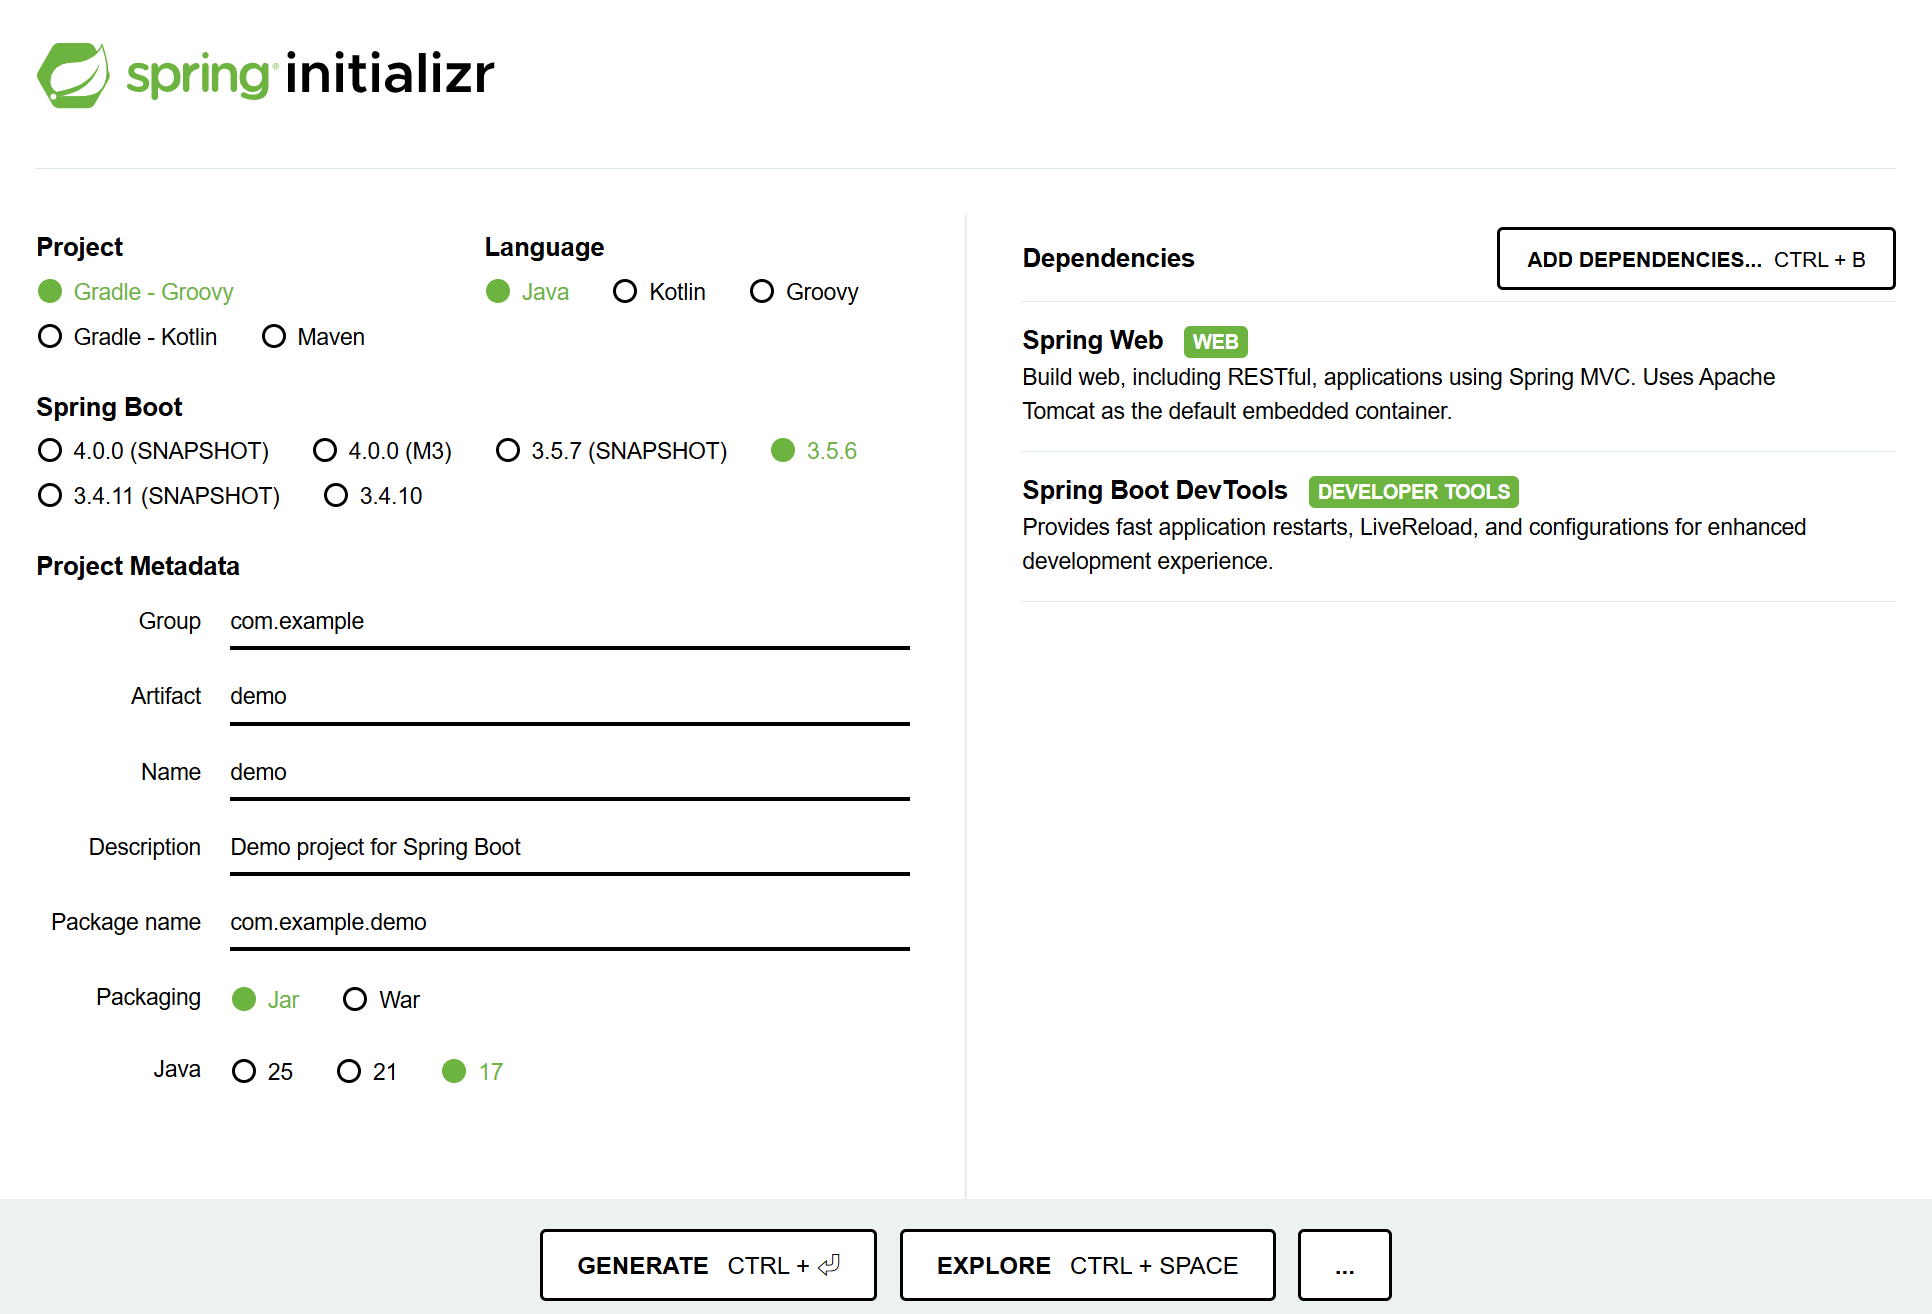
Task: Click the WEB tag badge
Action: (1214, 342)
